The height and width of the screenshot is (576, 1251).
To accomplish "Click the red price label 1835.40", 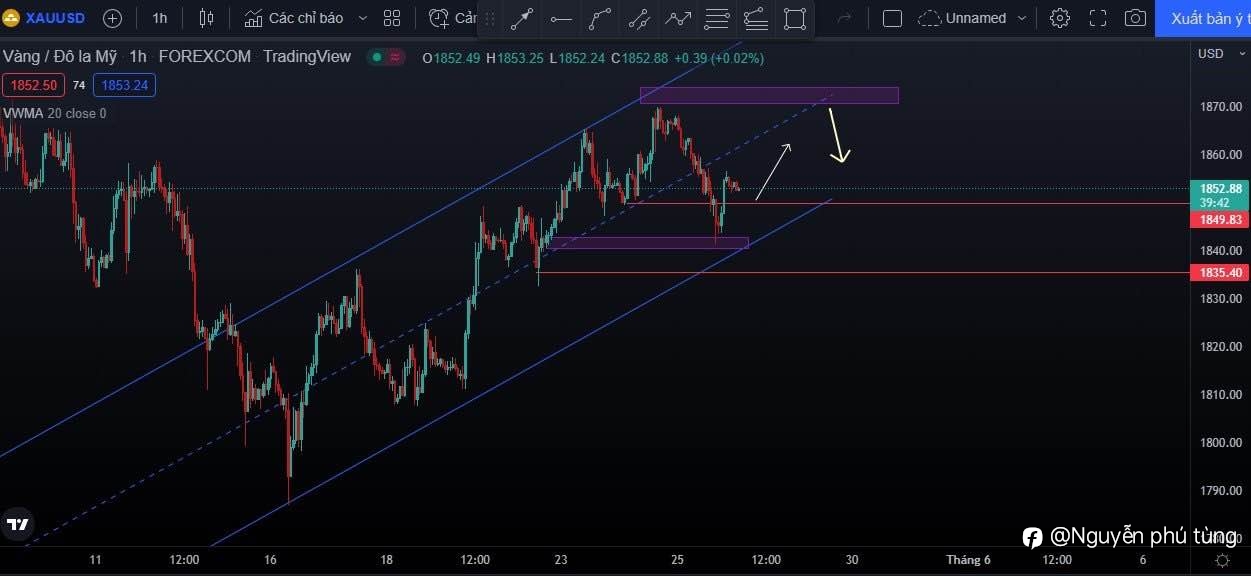I will [1220, 273].
